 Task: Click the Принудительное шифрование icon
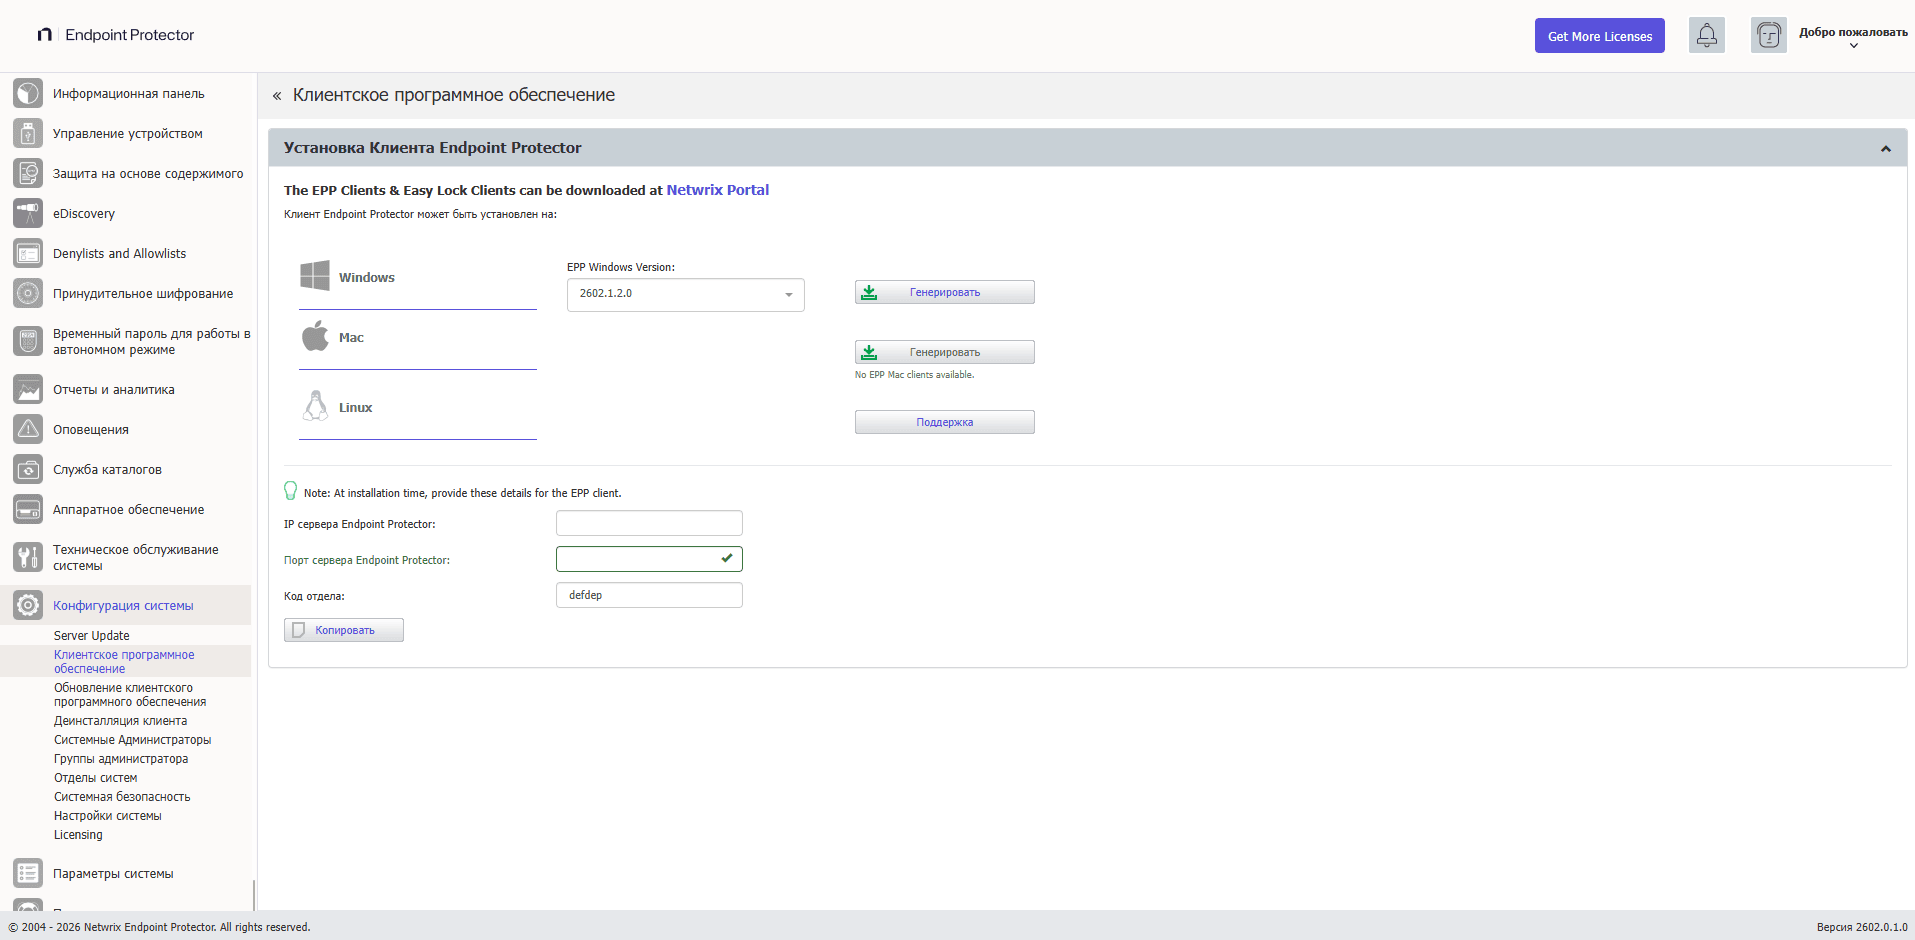28,293
